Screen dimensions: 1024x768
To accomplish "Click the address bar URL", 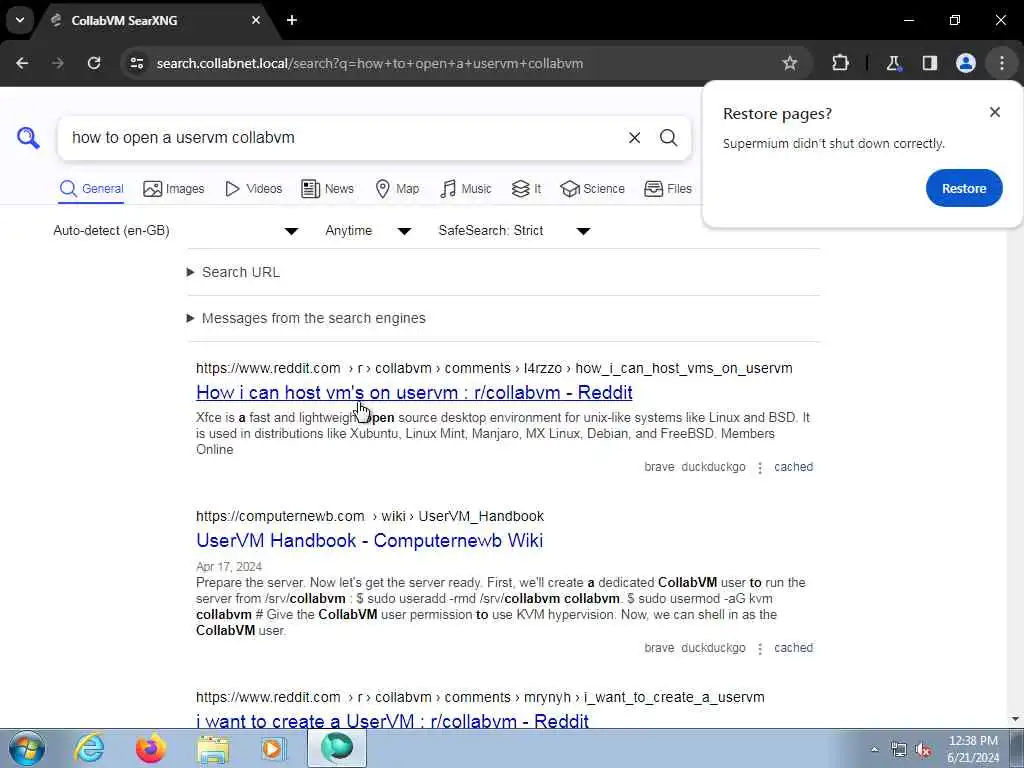I will pos(370,63).
